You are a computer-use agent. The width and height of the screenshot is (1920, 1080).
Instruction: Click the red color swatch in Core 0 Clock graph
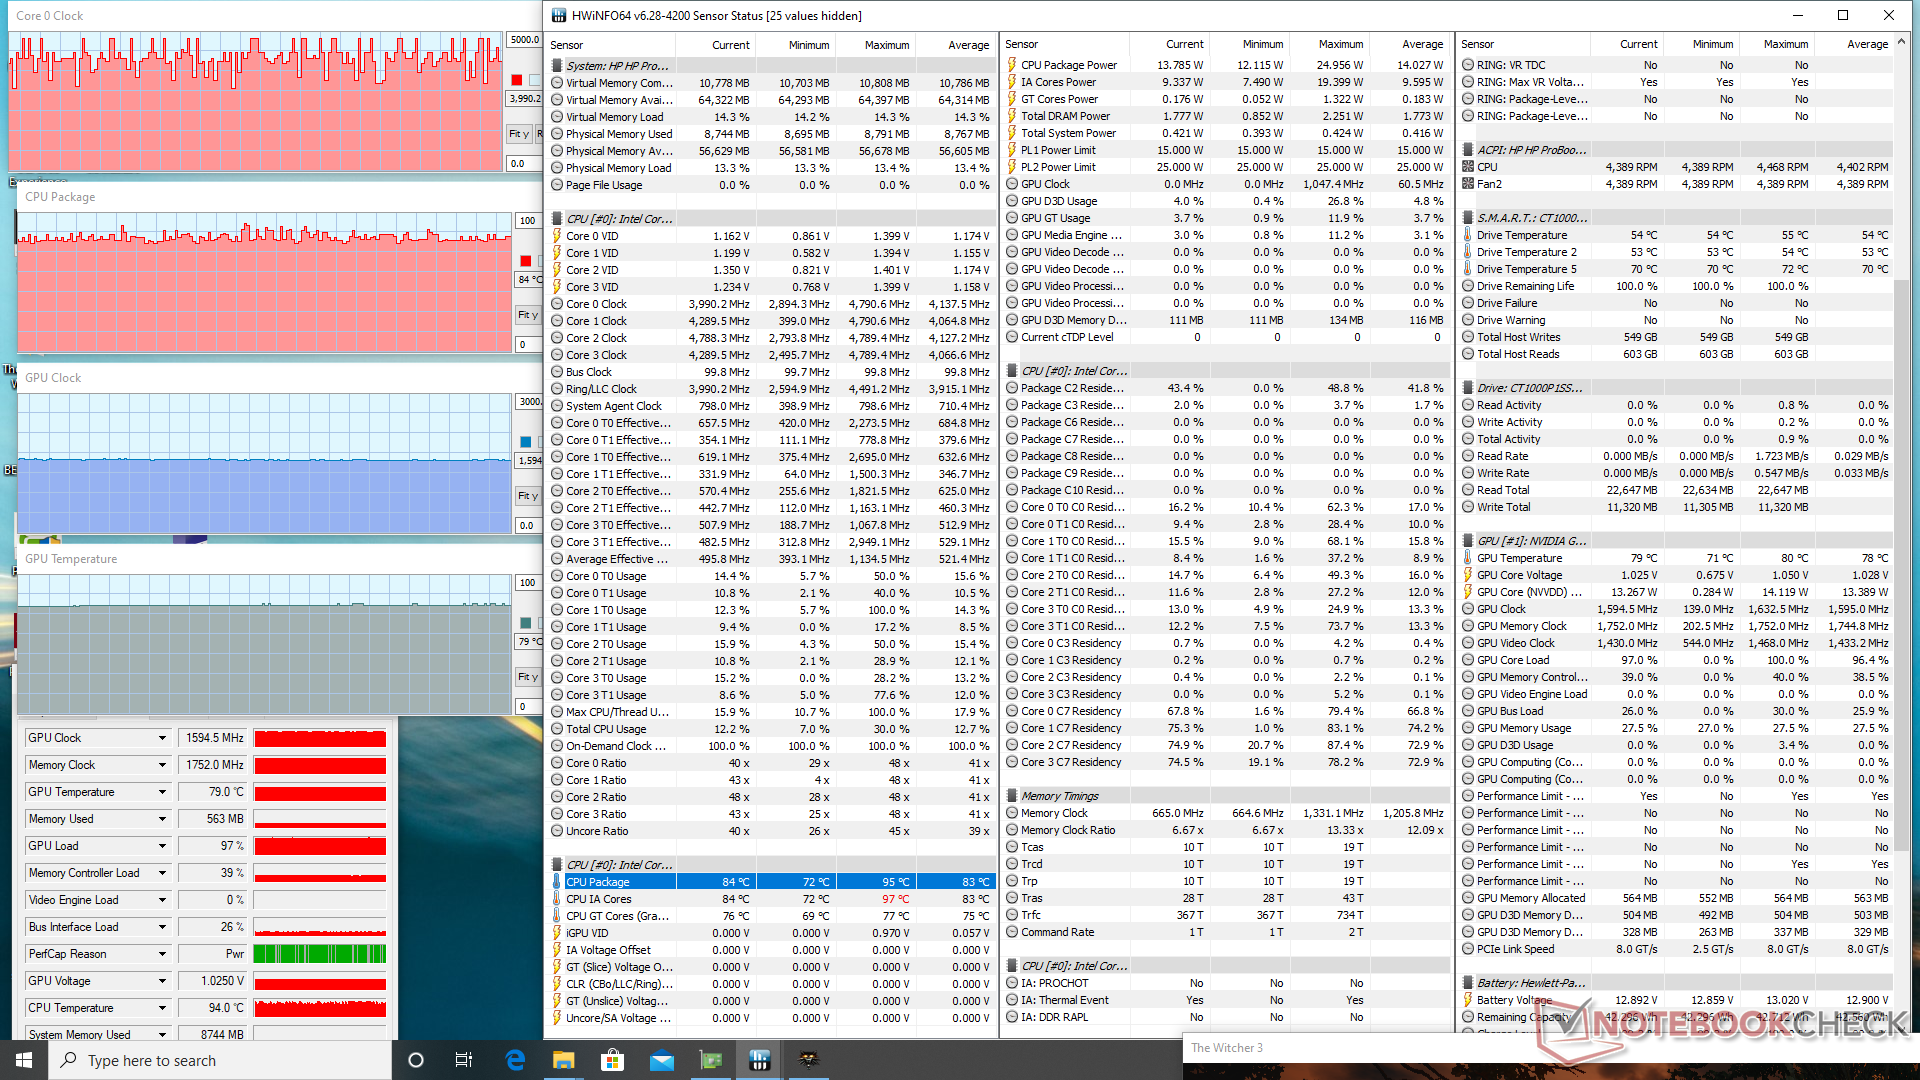click(517, 80)
